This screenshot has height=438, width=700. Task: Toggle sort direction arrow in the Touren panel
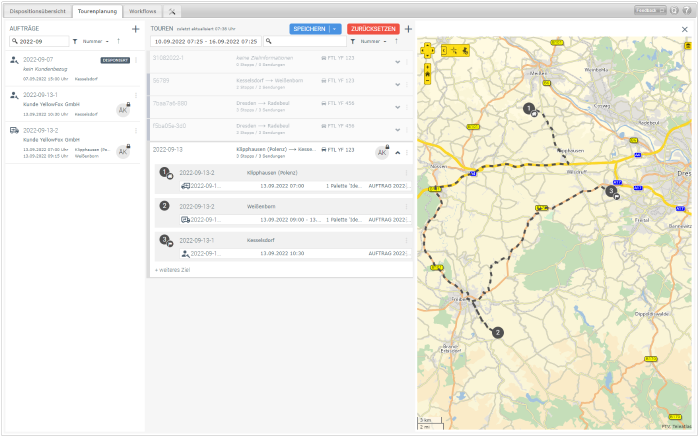pos(397,42)
